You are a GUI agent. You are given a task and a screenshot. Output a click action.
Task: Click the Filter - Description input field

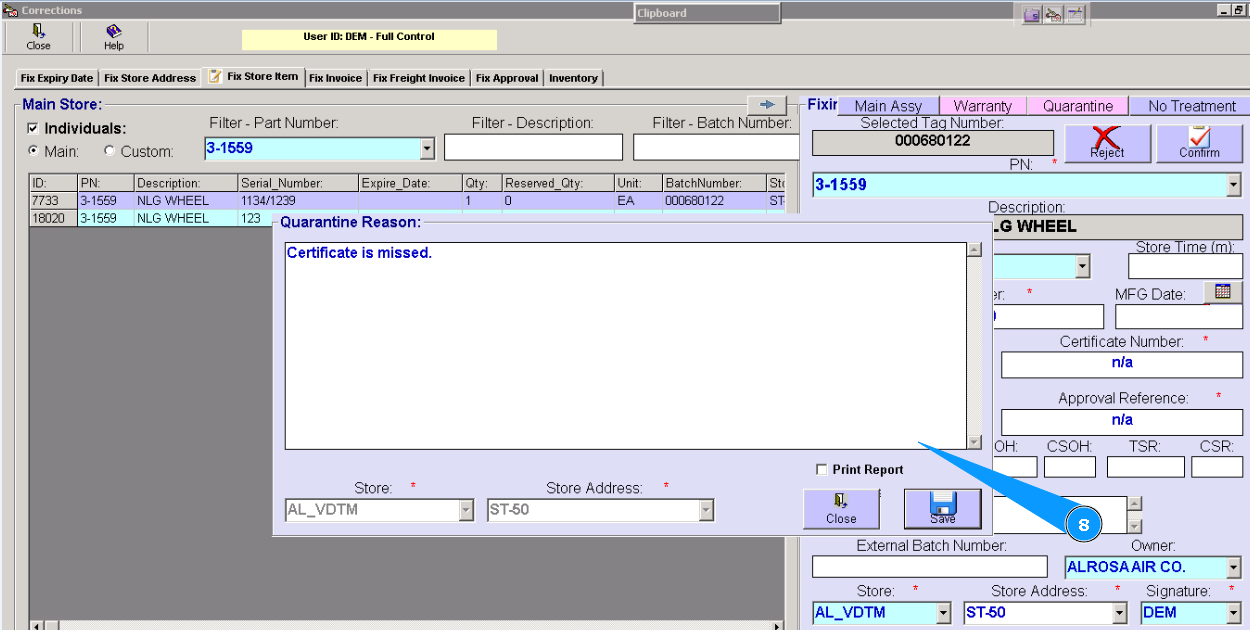(533, 148)
